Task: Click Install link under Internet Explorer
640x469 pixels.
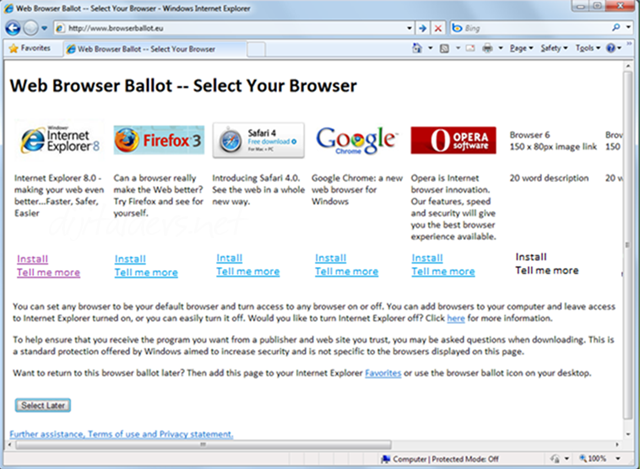Action: point(33,259)
